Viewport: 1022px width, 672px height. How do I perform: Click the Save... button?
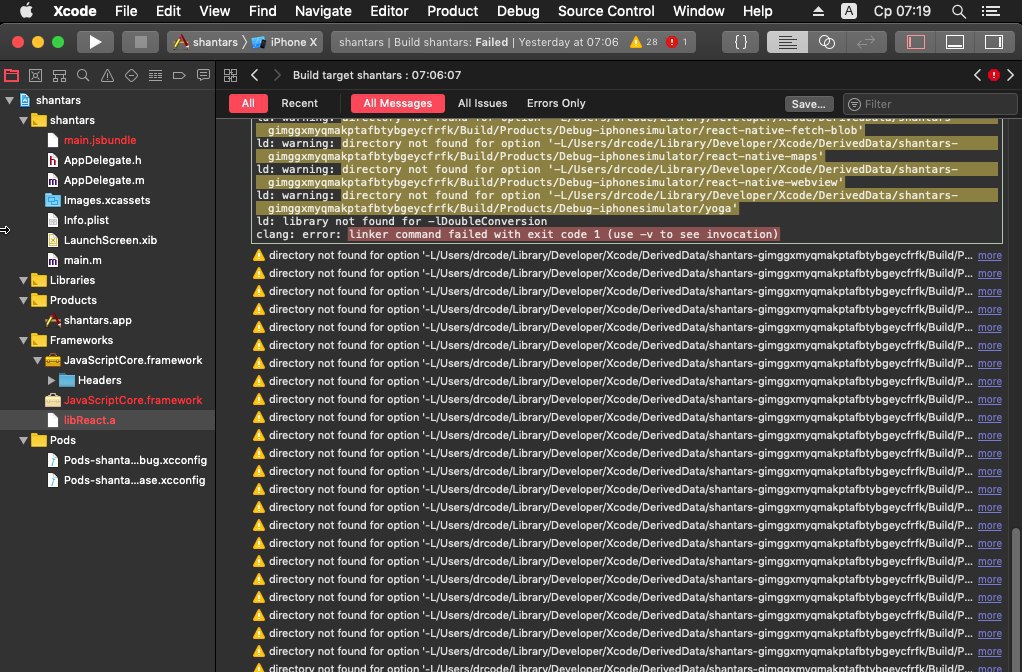pyautogui.click(x=808, y=104)
